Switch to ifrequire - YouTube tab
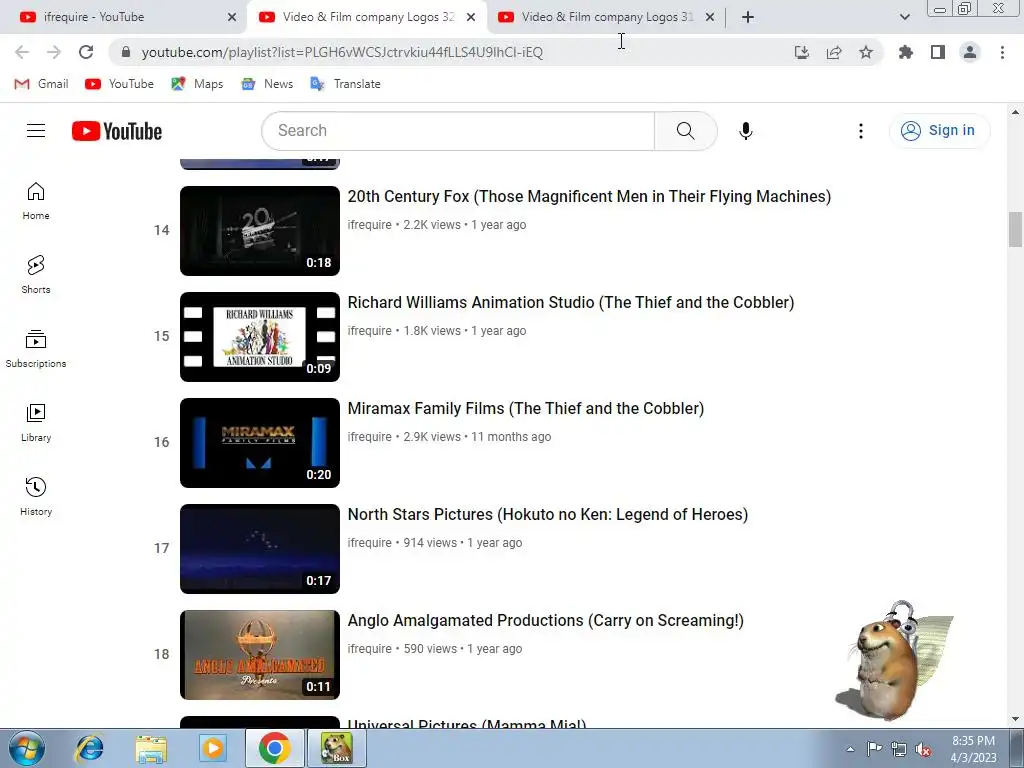 (123, 17)
